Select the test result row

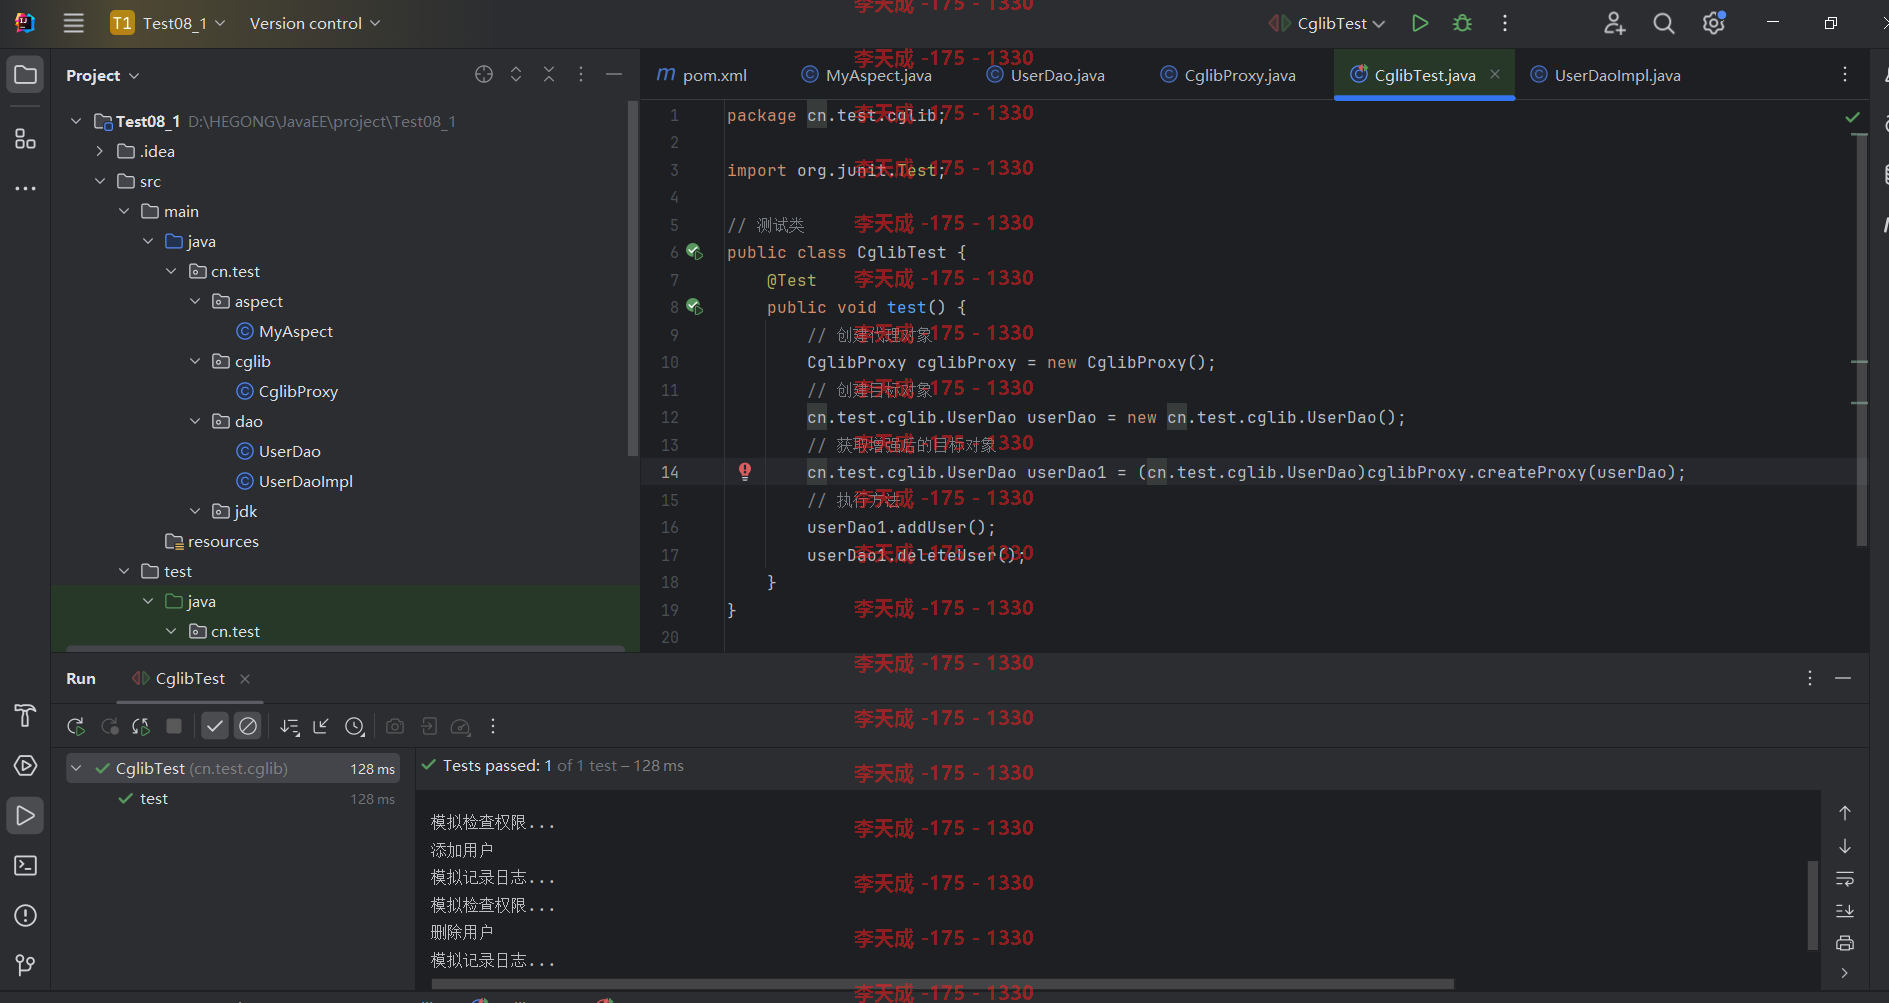click(x=233, y=798)
